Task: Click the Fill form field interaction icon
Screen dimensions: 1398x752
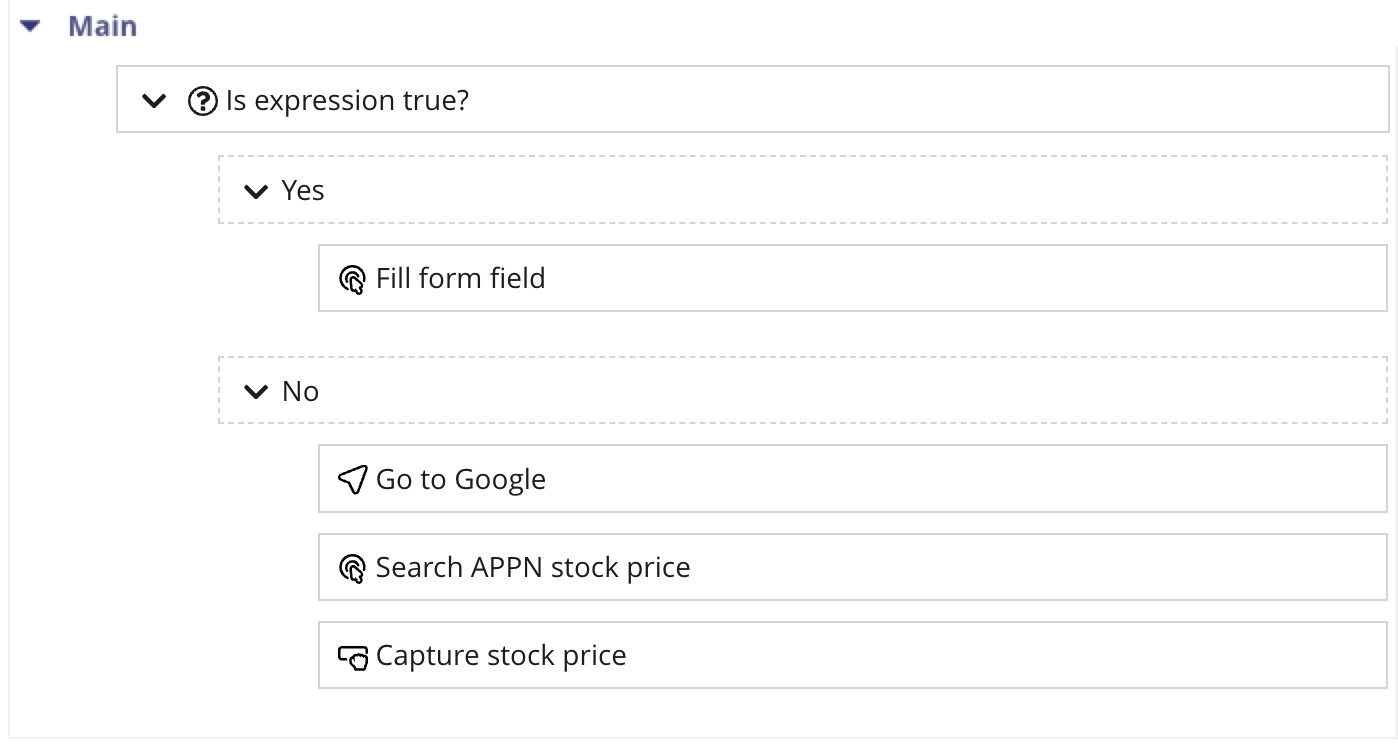Action: (x=352, y=279)
